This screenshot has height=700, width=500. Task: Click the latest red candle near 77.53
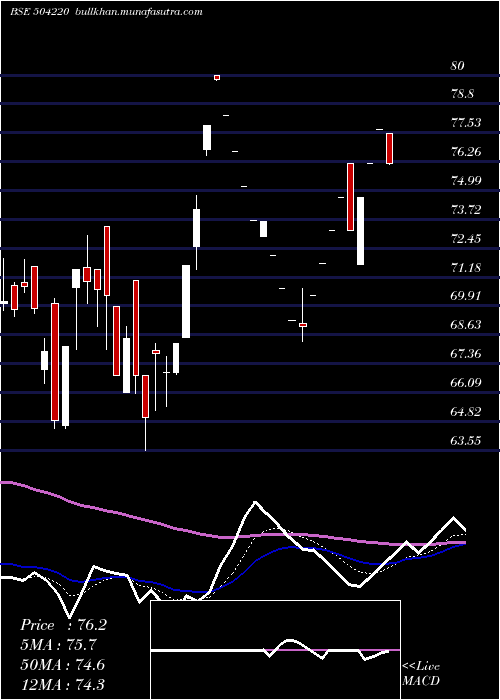pyautogui.click(x=390, y=149)
